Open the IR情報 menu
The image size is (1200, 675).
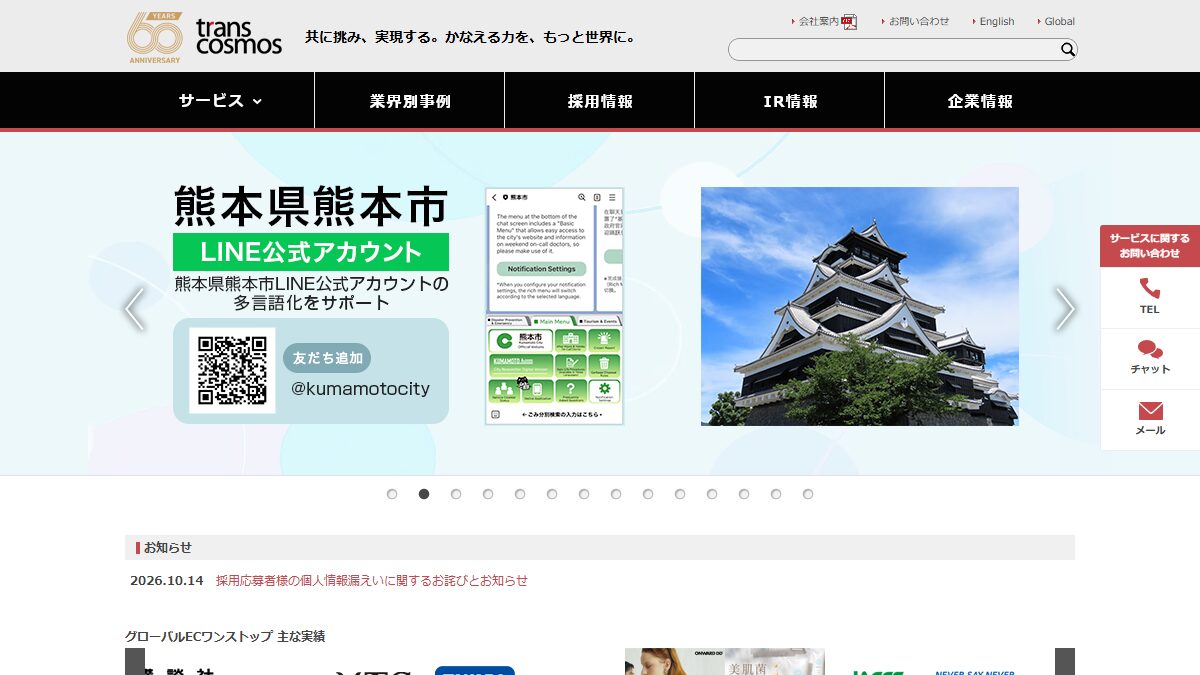(x=790, y=101)
